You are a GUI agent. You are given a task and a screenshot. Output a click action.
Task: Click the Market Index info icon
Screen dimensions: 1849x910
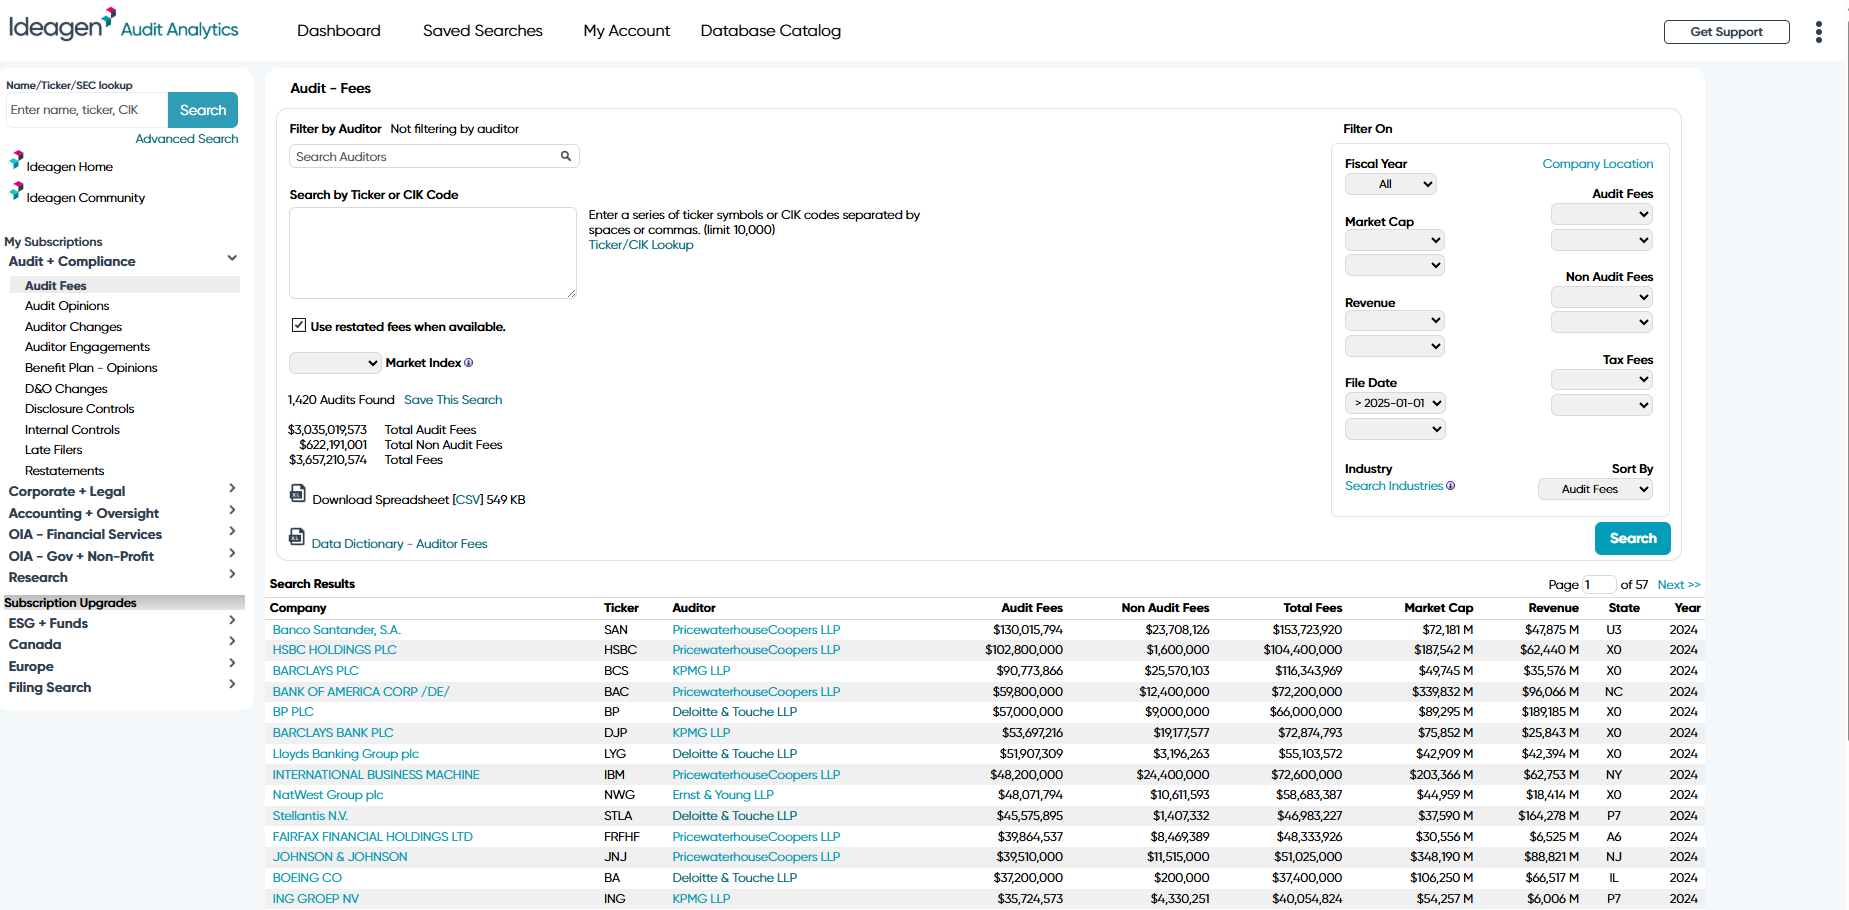click(468, 363)
